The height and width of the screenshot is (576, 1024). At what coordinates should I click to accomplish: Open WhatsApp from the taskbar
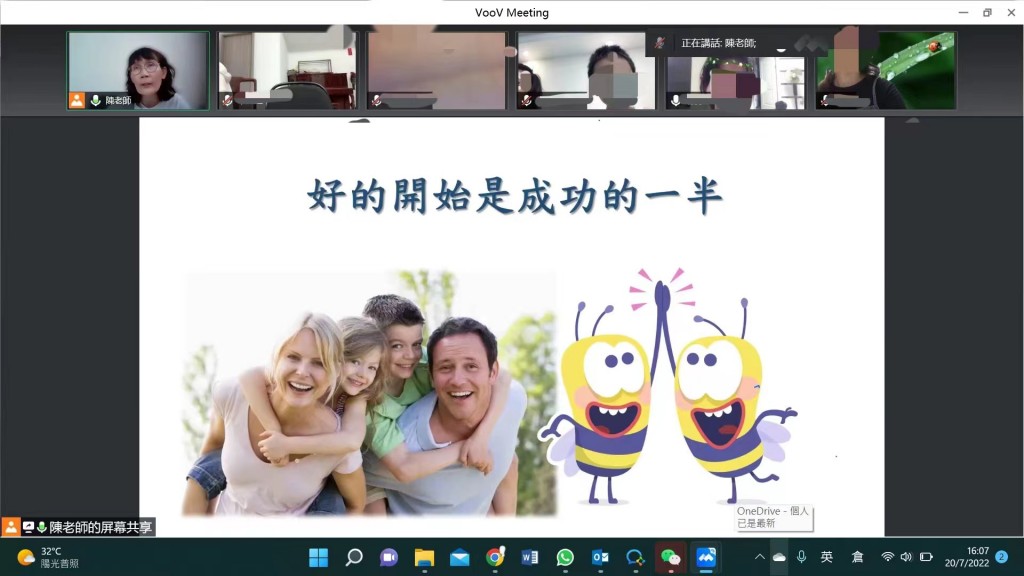tap(565, 557)
